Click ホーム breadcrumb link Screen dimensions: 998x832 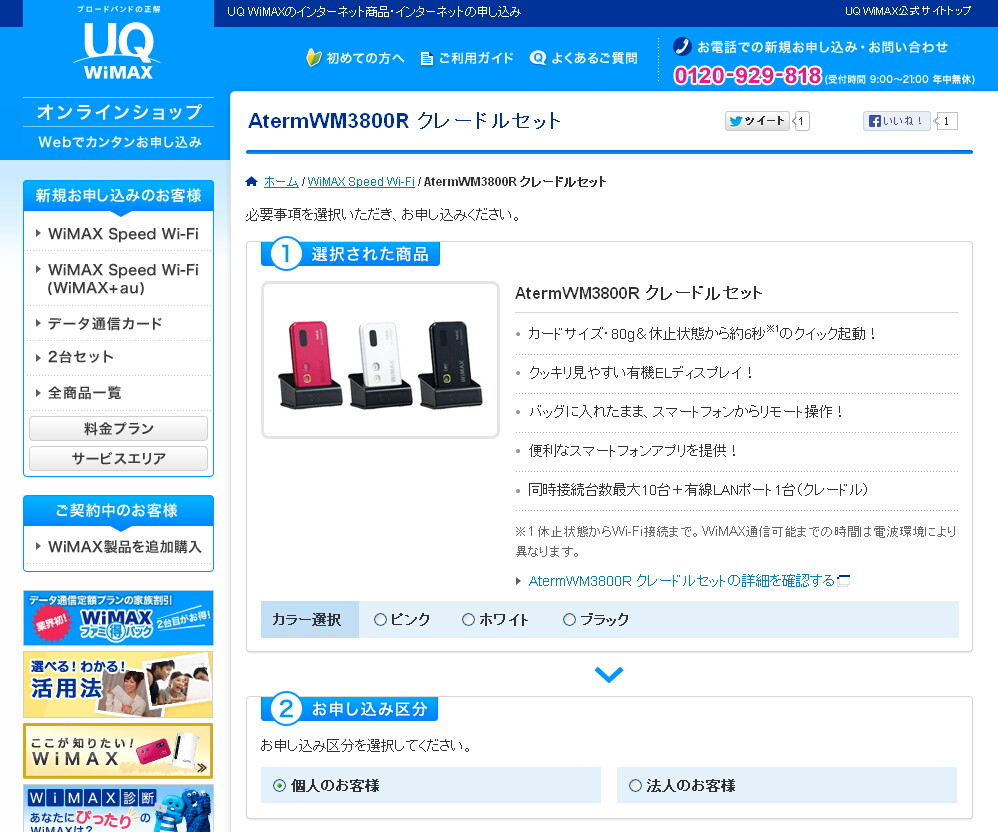point(281,181)
